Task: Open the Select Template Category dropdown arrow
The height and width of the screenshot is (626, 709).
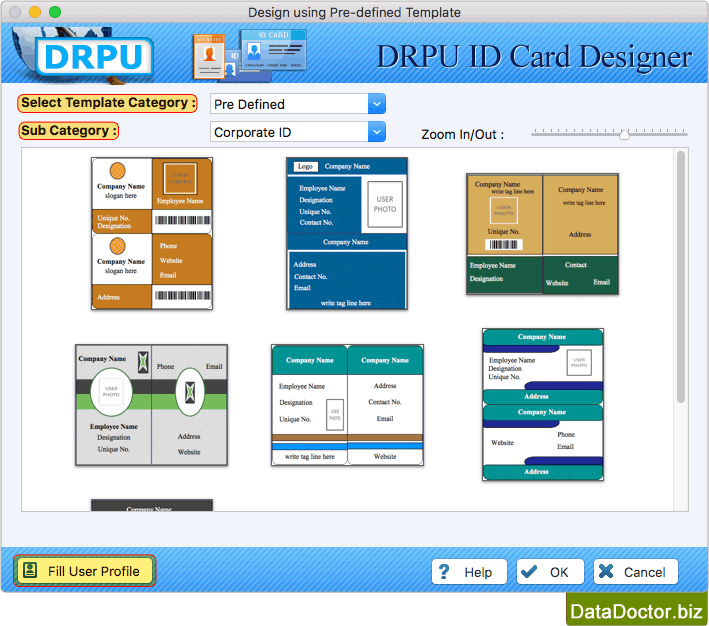Action: (x=376, y=104)
